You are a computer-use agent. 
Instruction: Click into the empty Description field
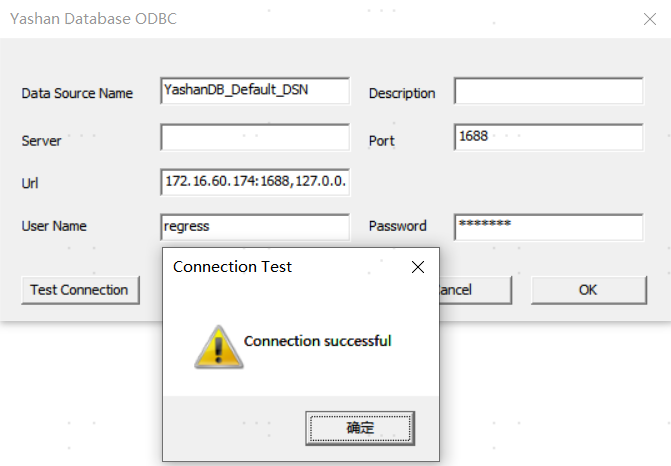tap(548, 91)
